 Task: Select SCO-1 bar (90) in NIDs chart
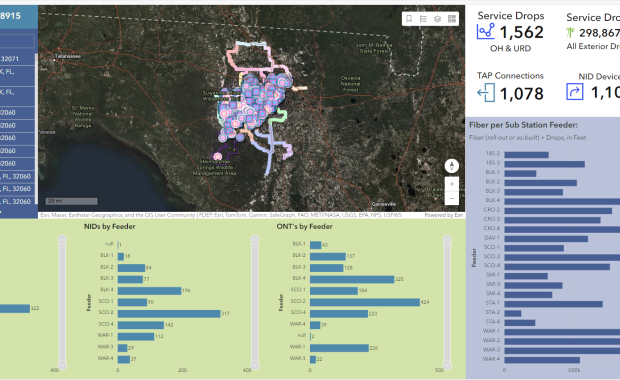(132, 302)
